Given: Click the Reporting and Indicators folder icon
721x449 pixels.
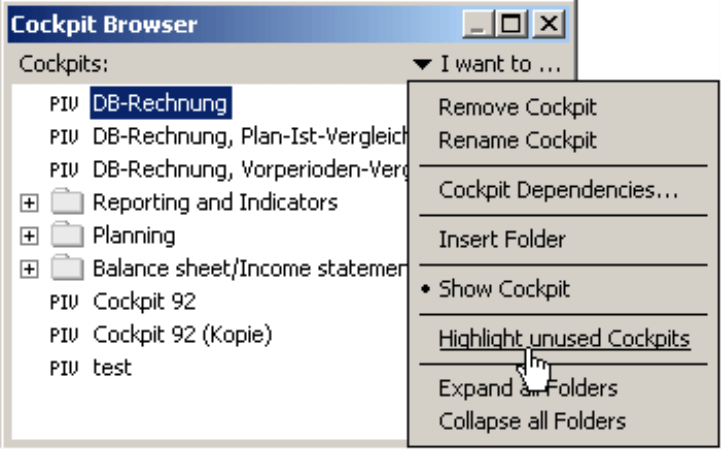Looking at the screenshot, I should coord(67,202).
